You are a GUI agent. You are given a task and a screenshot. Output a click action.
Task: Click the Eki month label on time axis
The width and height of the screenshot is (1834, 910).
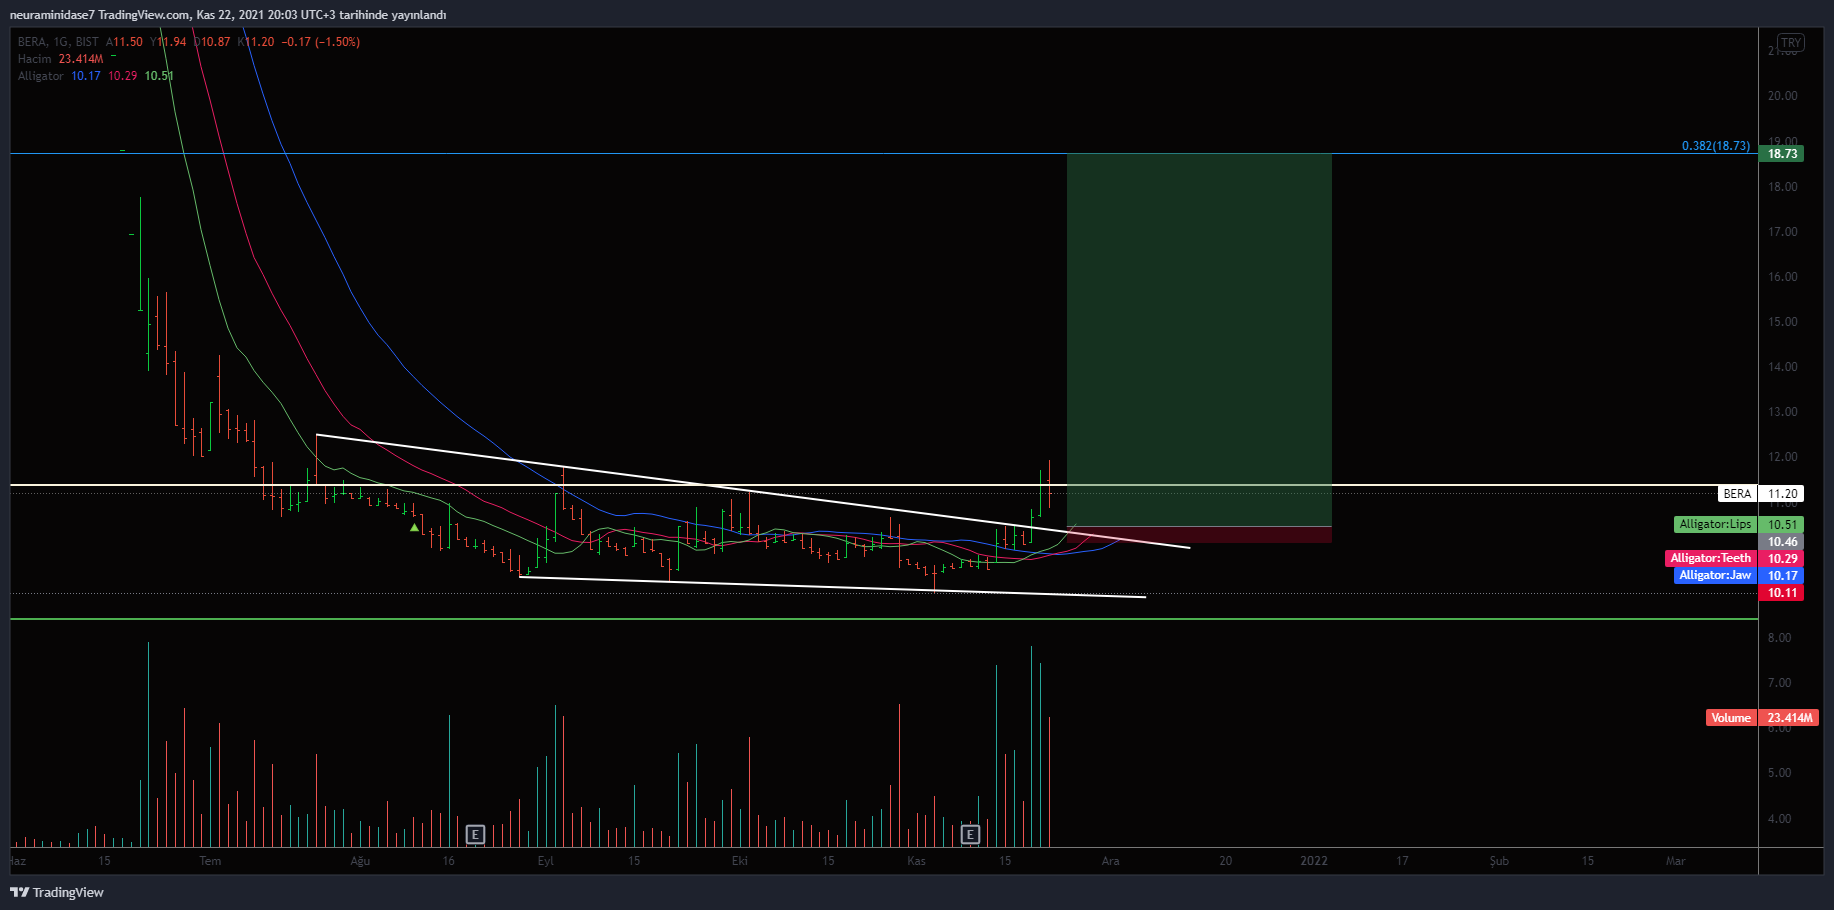tap(739, 861)
